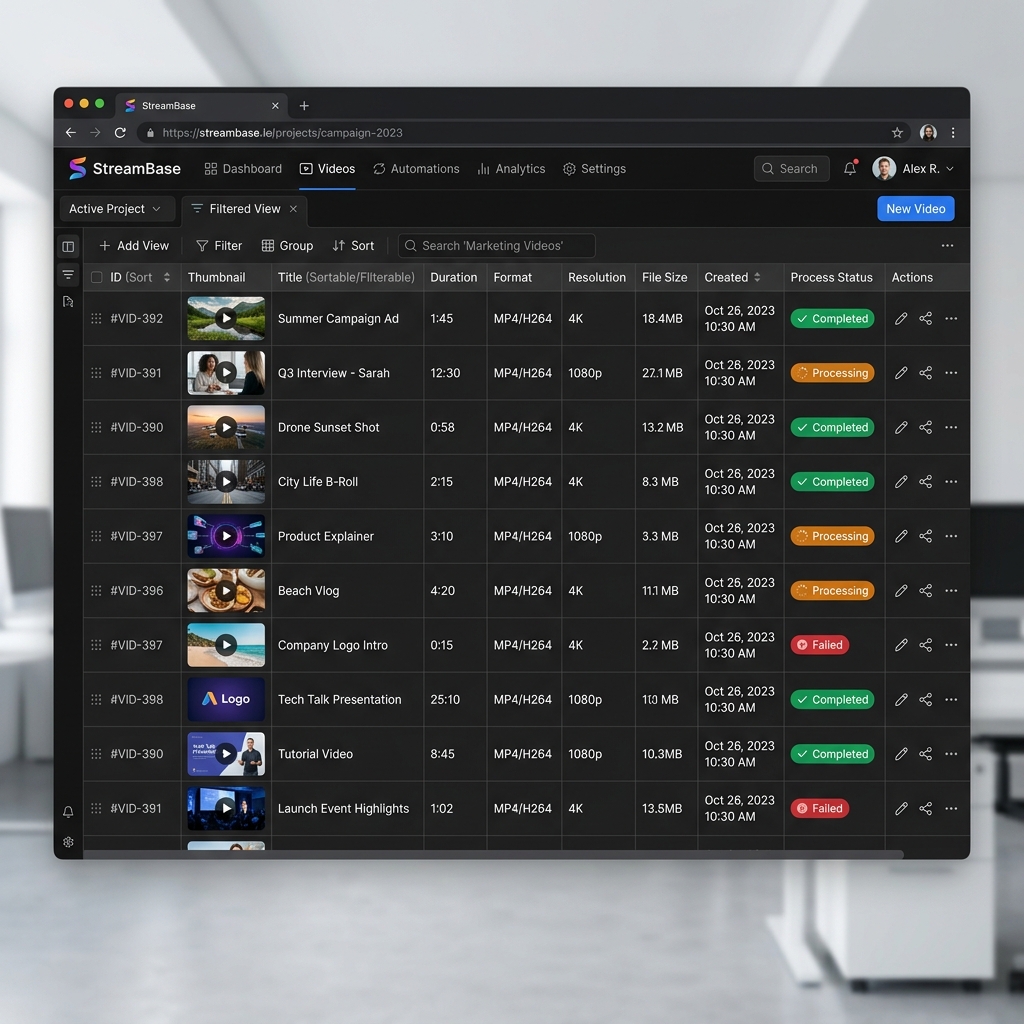The image size is (1024, 1024).
Task: Open a new browser tab
Action: click(304, 106)
